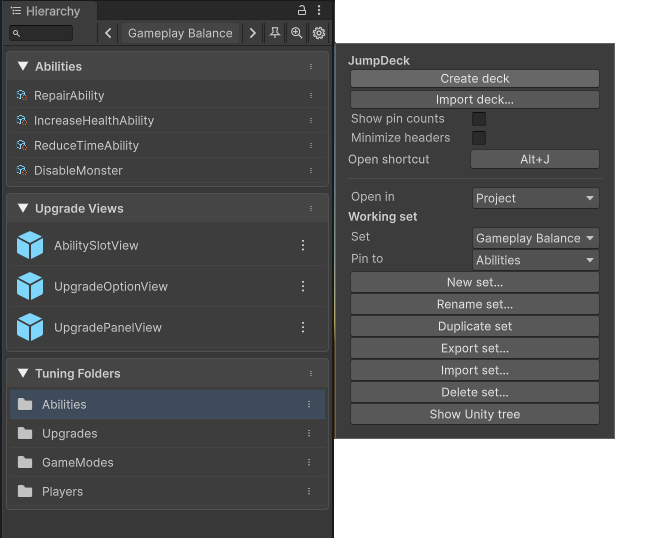651x538 pixels.
Task: Click the Export set... button
Action: click(475, 348)
